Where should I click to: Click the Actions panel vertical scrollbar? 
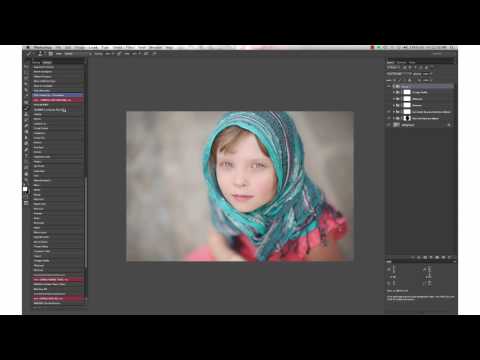point(86,221)
